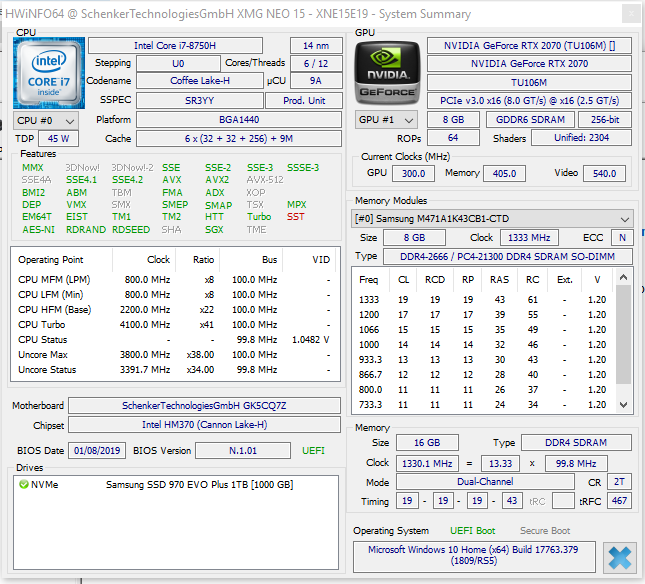Click the BGA1440 platform field
The width and height of the screenshot is (645, 584).
pos(239,120)
